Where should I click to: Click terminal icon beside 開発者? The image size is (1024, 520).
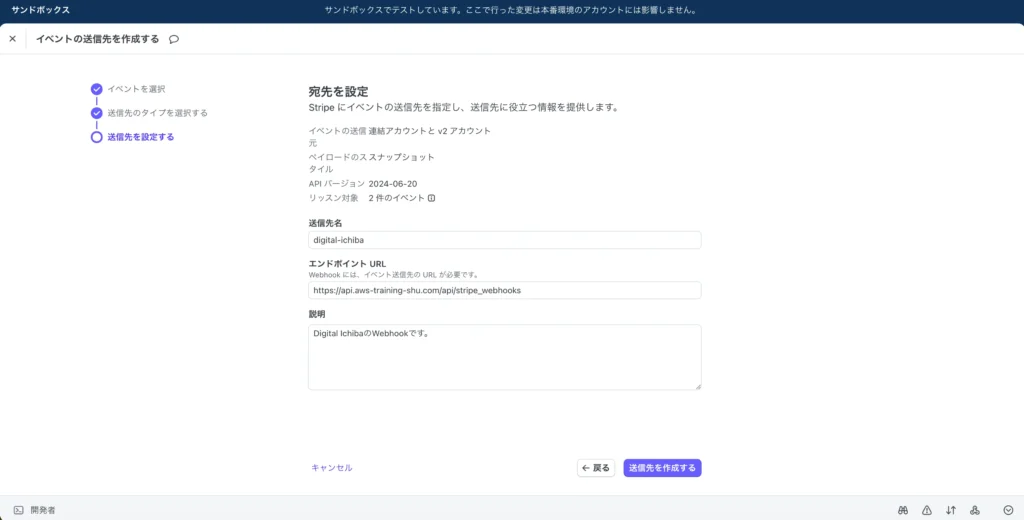point(18,510)
